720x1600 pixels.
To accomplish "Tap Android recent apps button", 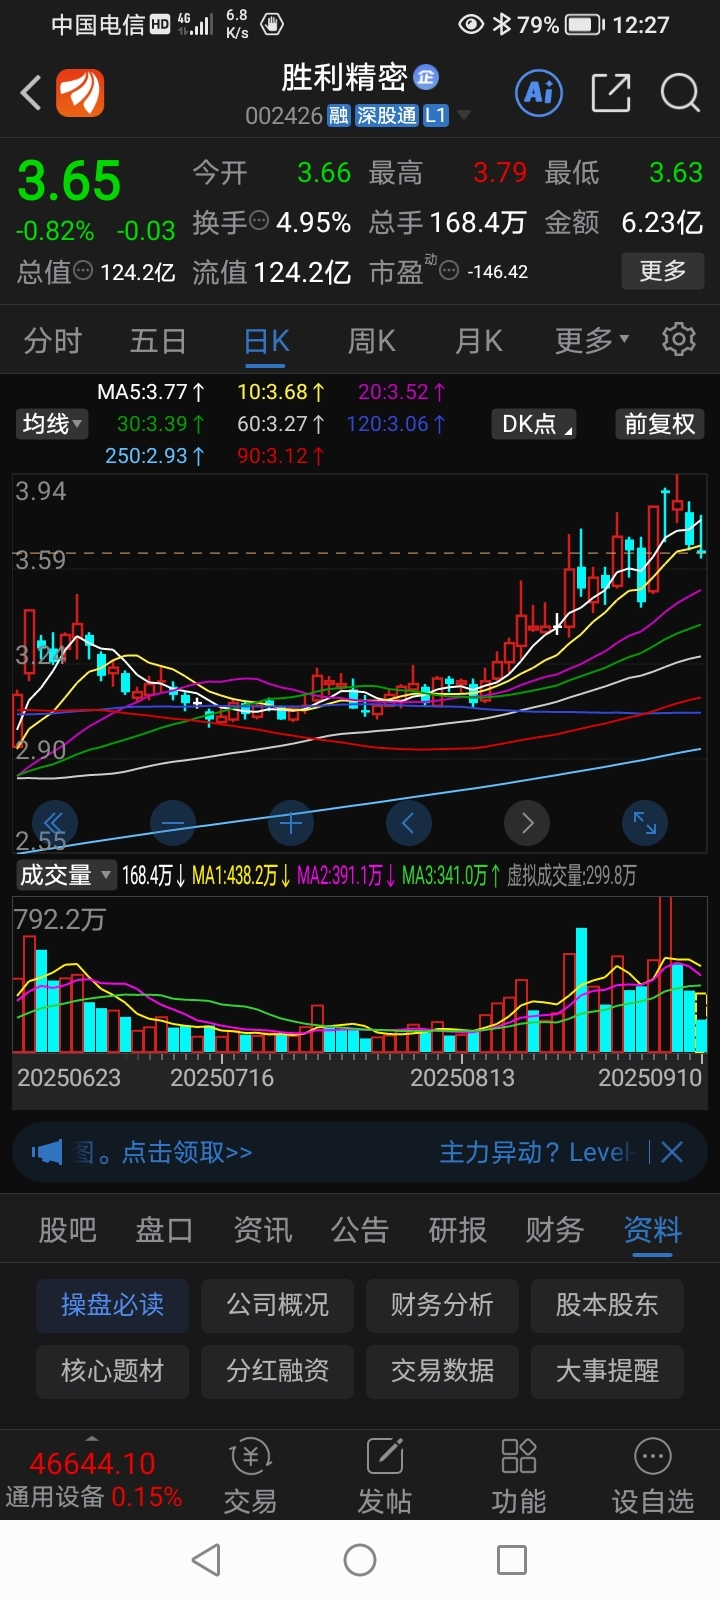I will coord(512,1560).
